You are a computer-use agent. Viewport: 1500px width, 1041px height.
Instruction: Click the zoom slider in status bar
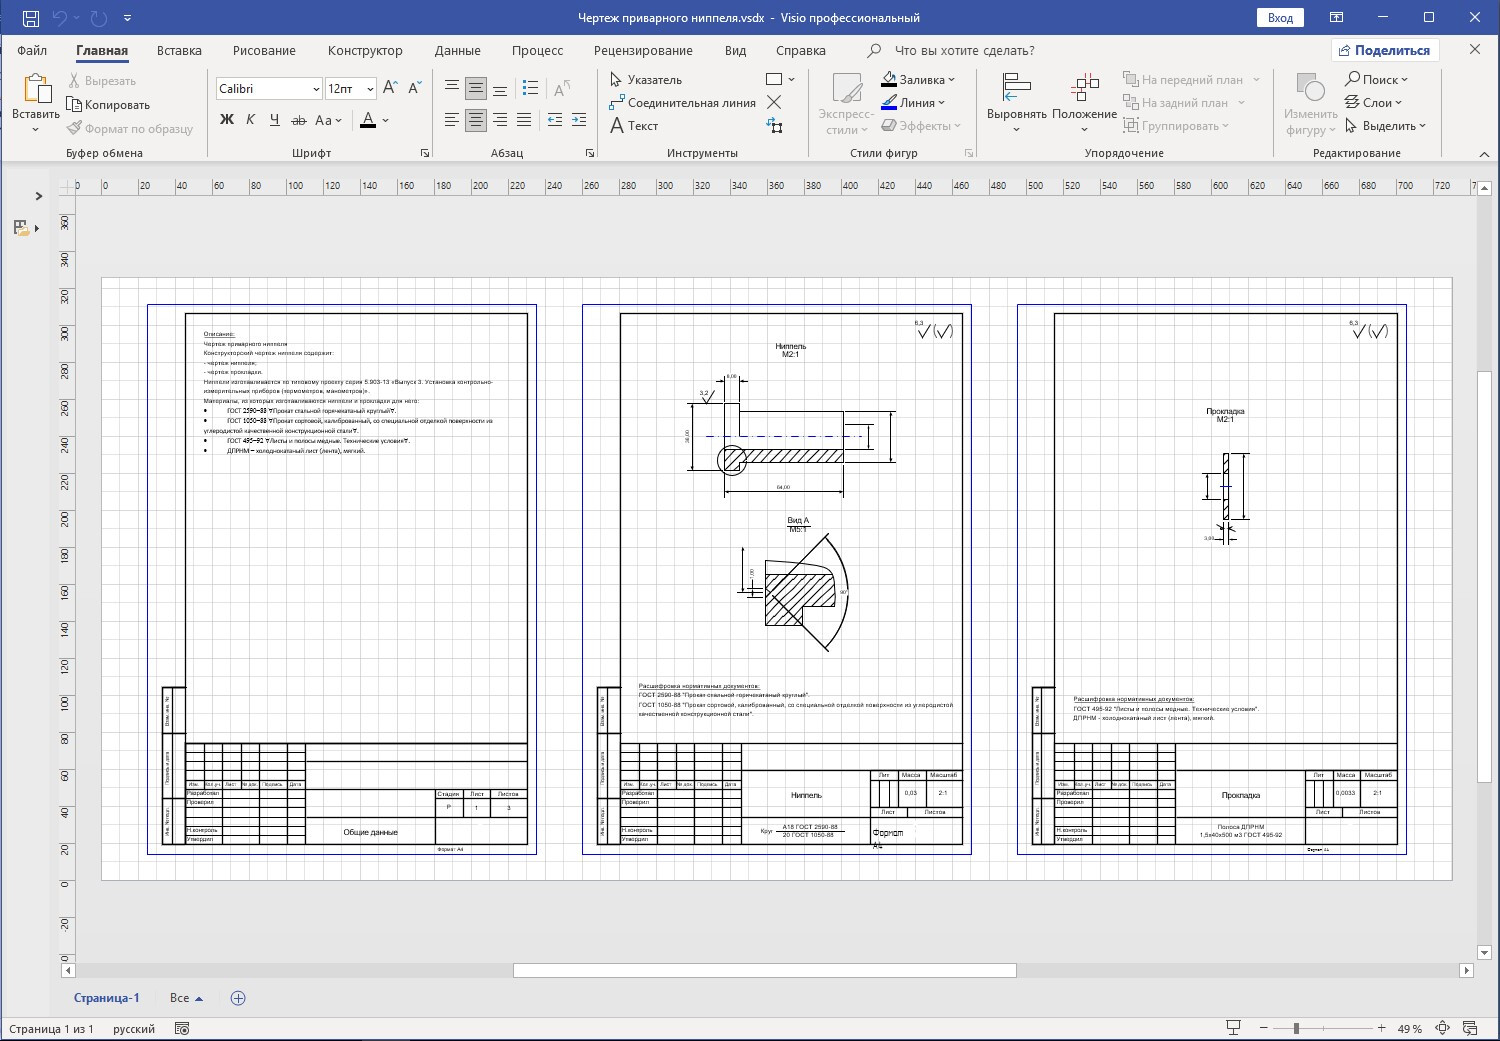1296,1028
